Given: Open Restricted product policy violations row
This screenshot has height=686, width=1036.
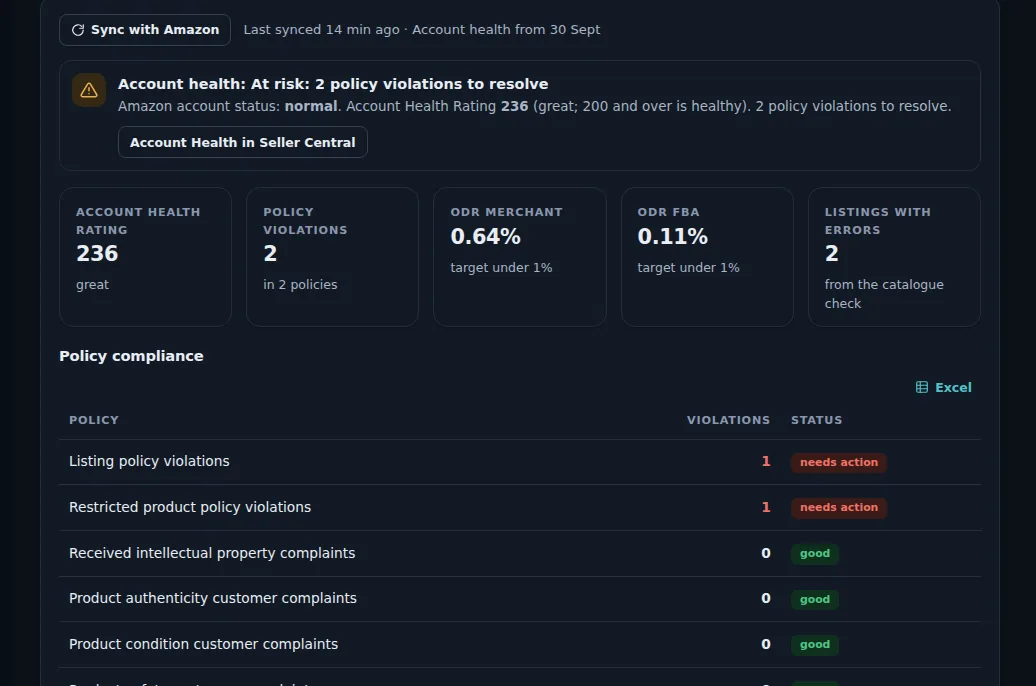Looking at the screenshot, I should coord(519,508).
